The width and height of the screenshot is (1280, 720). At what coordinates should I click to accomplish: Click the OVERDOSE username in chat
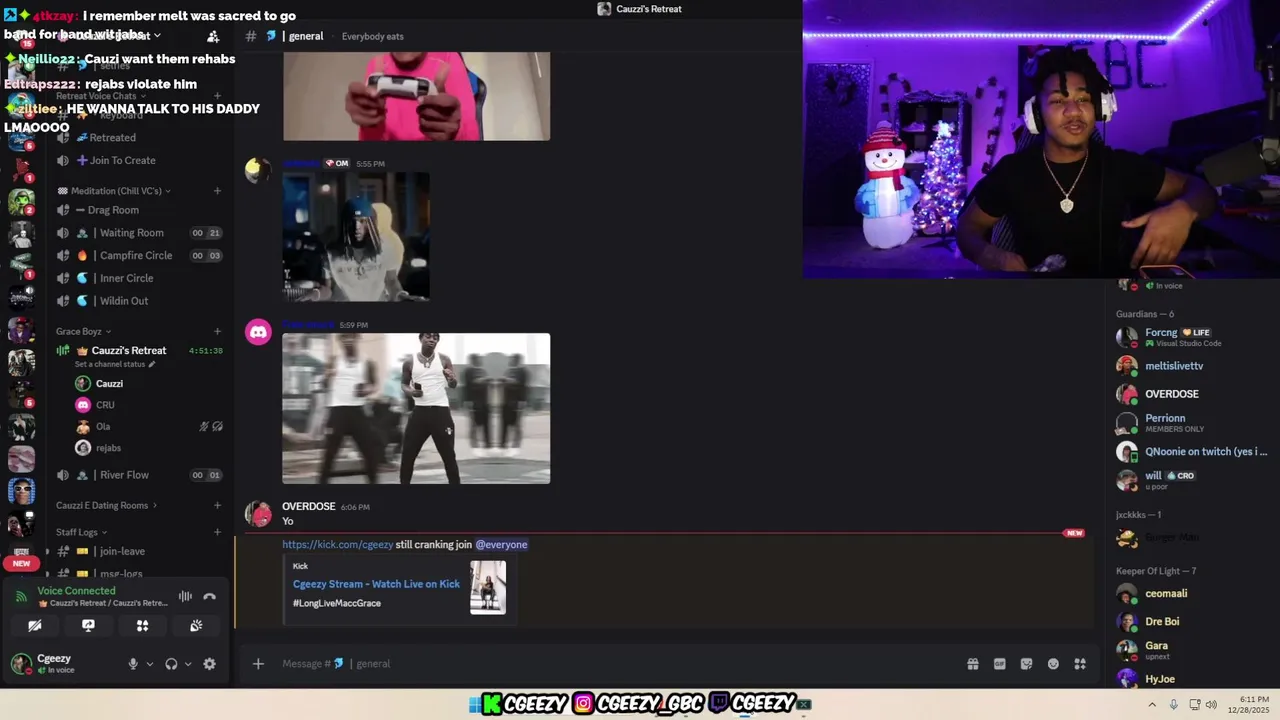[x=308, y=507]
